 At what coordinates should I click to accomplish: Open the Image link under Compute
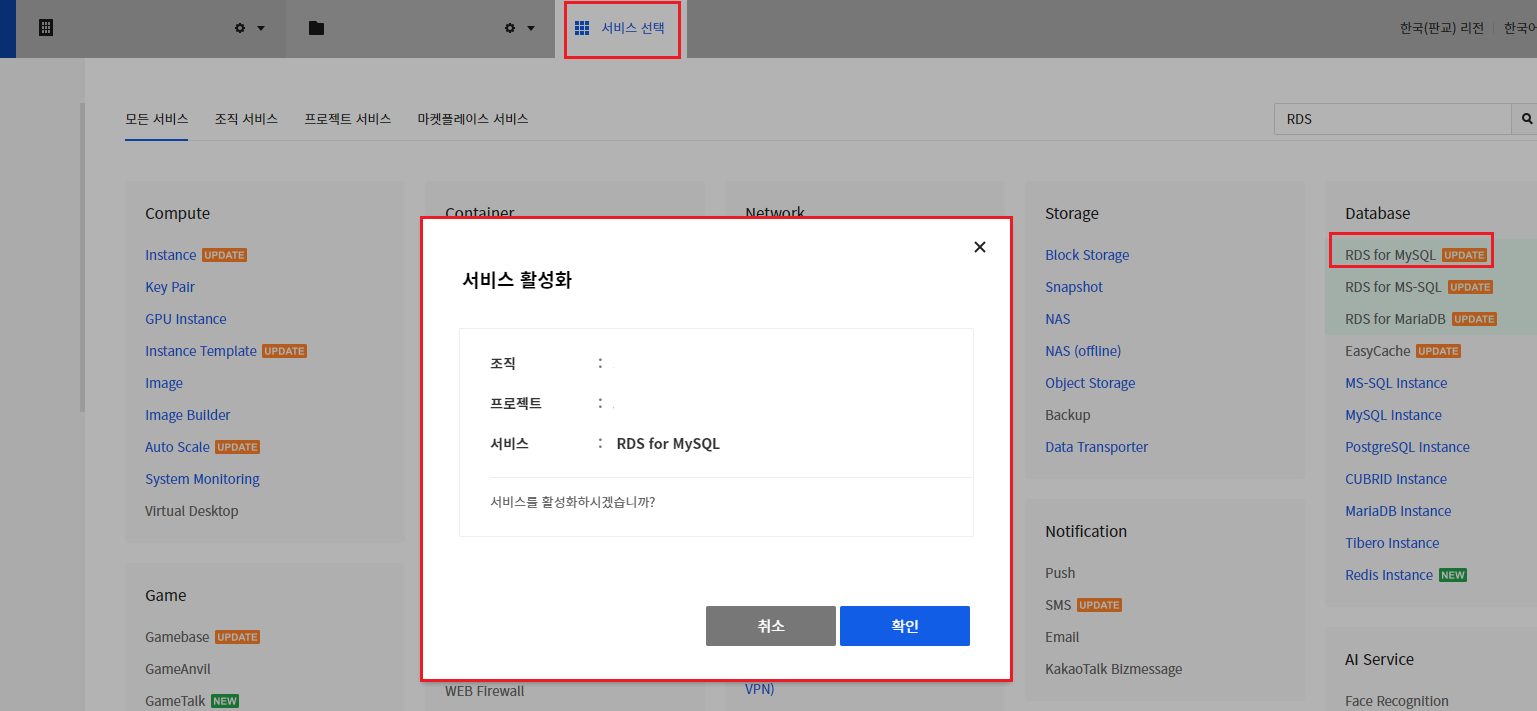pos(164,383)
